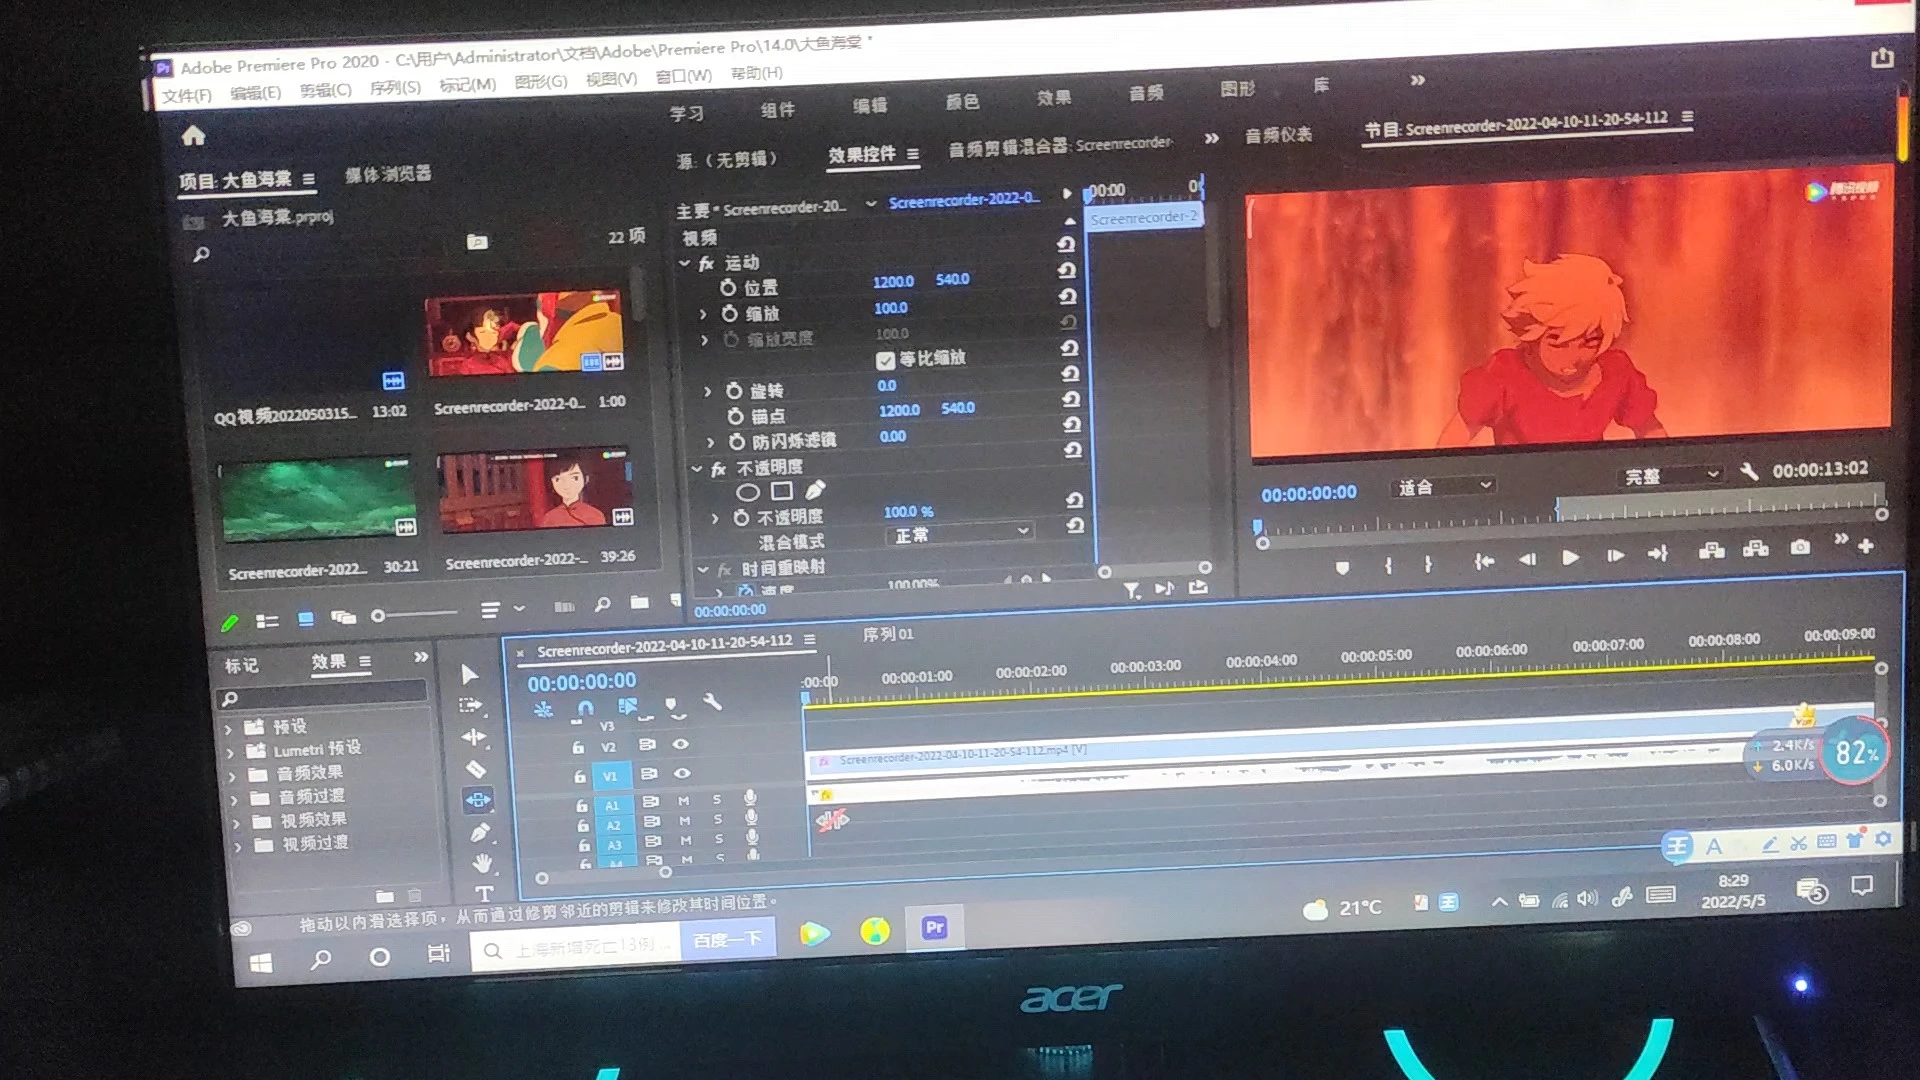Expand the 音频效果 folder

(x=232, y=777)
